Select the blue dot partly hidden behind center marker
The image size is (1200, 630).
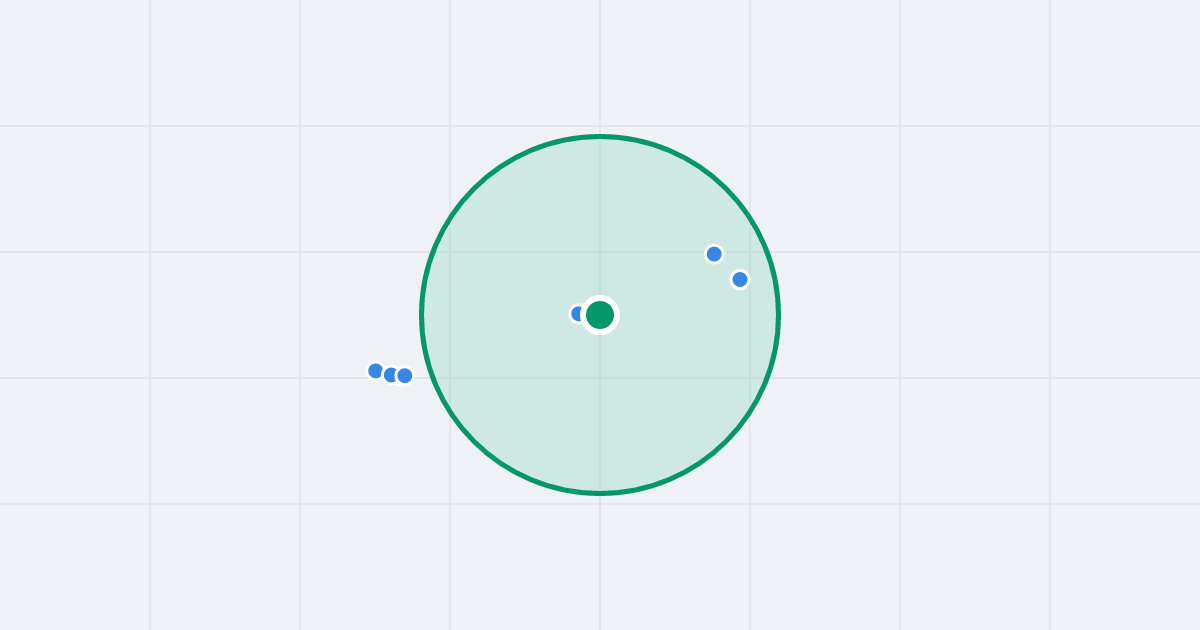coord(576,314)
